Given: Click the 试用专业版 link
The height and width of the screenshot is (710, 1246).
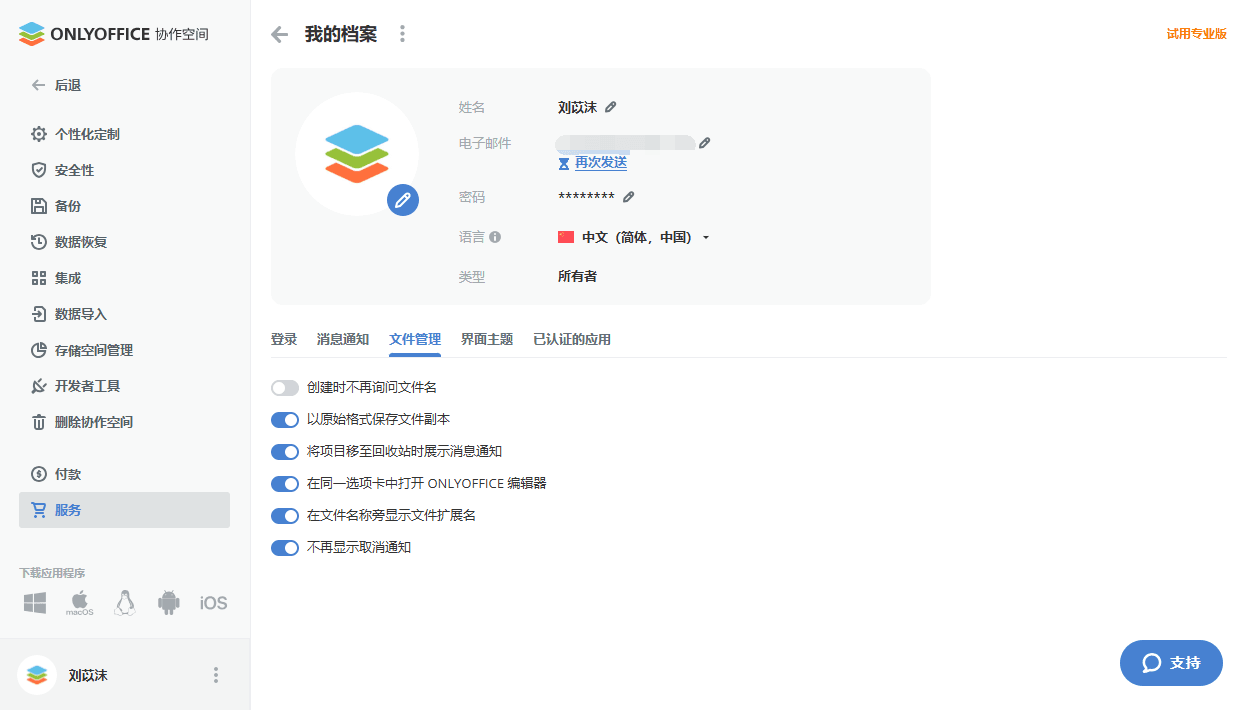Looking at the screenshot, I should (1197, 33).
